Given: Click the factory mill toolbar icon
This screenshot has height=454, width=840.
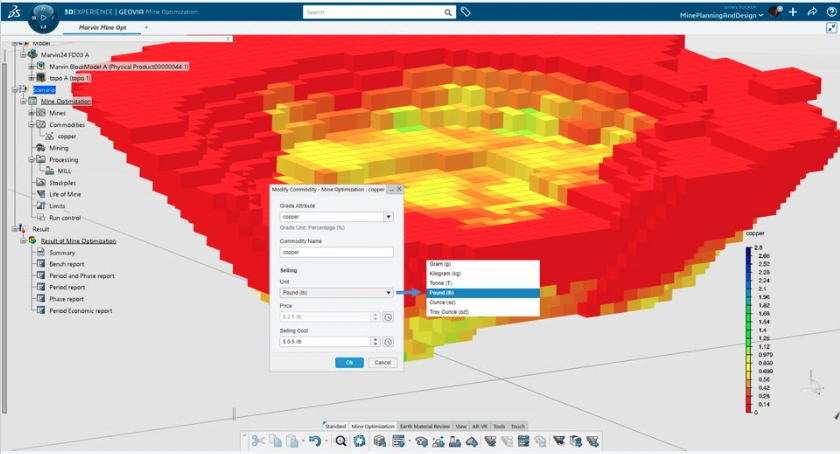Looking at the screenshot, I should click(x=455, y=441).
